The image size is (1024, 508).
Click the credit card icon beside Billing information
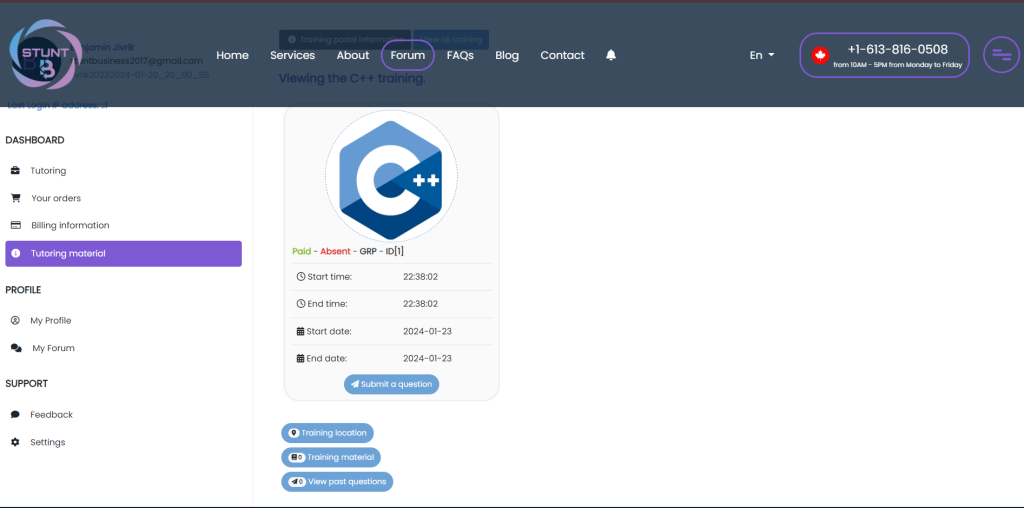[x=16, y=225]
